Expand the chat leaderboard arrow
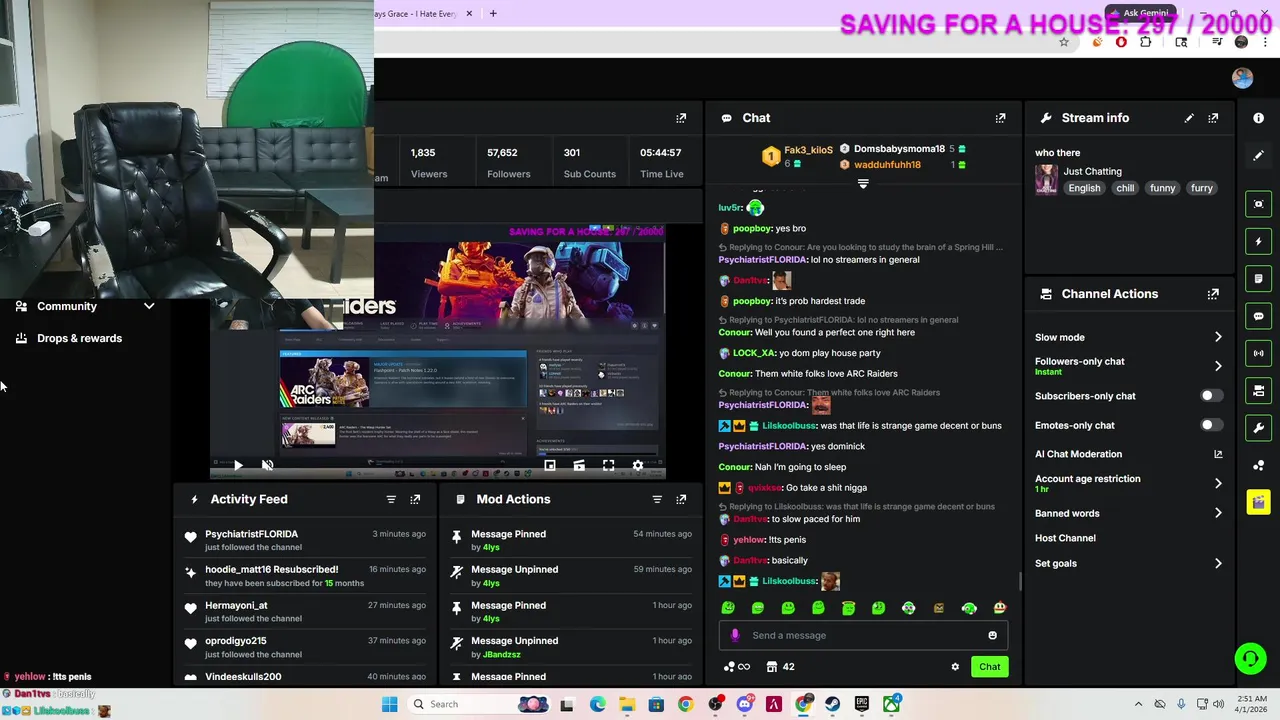1280x720 pixels. (863, 184)
